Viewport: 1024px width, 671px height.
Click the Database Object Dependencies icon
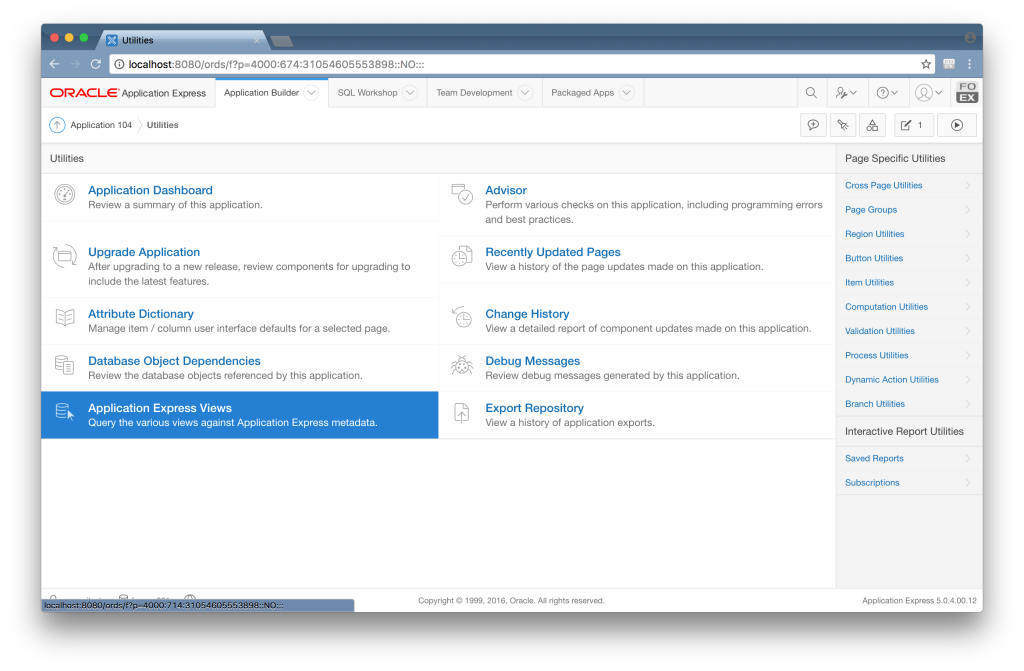point(65,365)
